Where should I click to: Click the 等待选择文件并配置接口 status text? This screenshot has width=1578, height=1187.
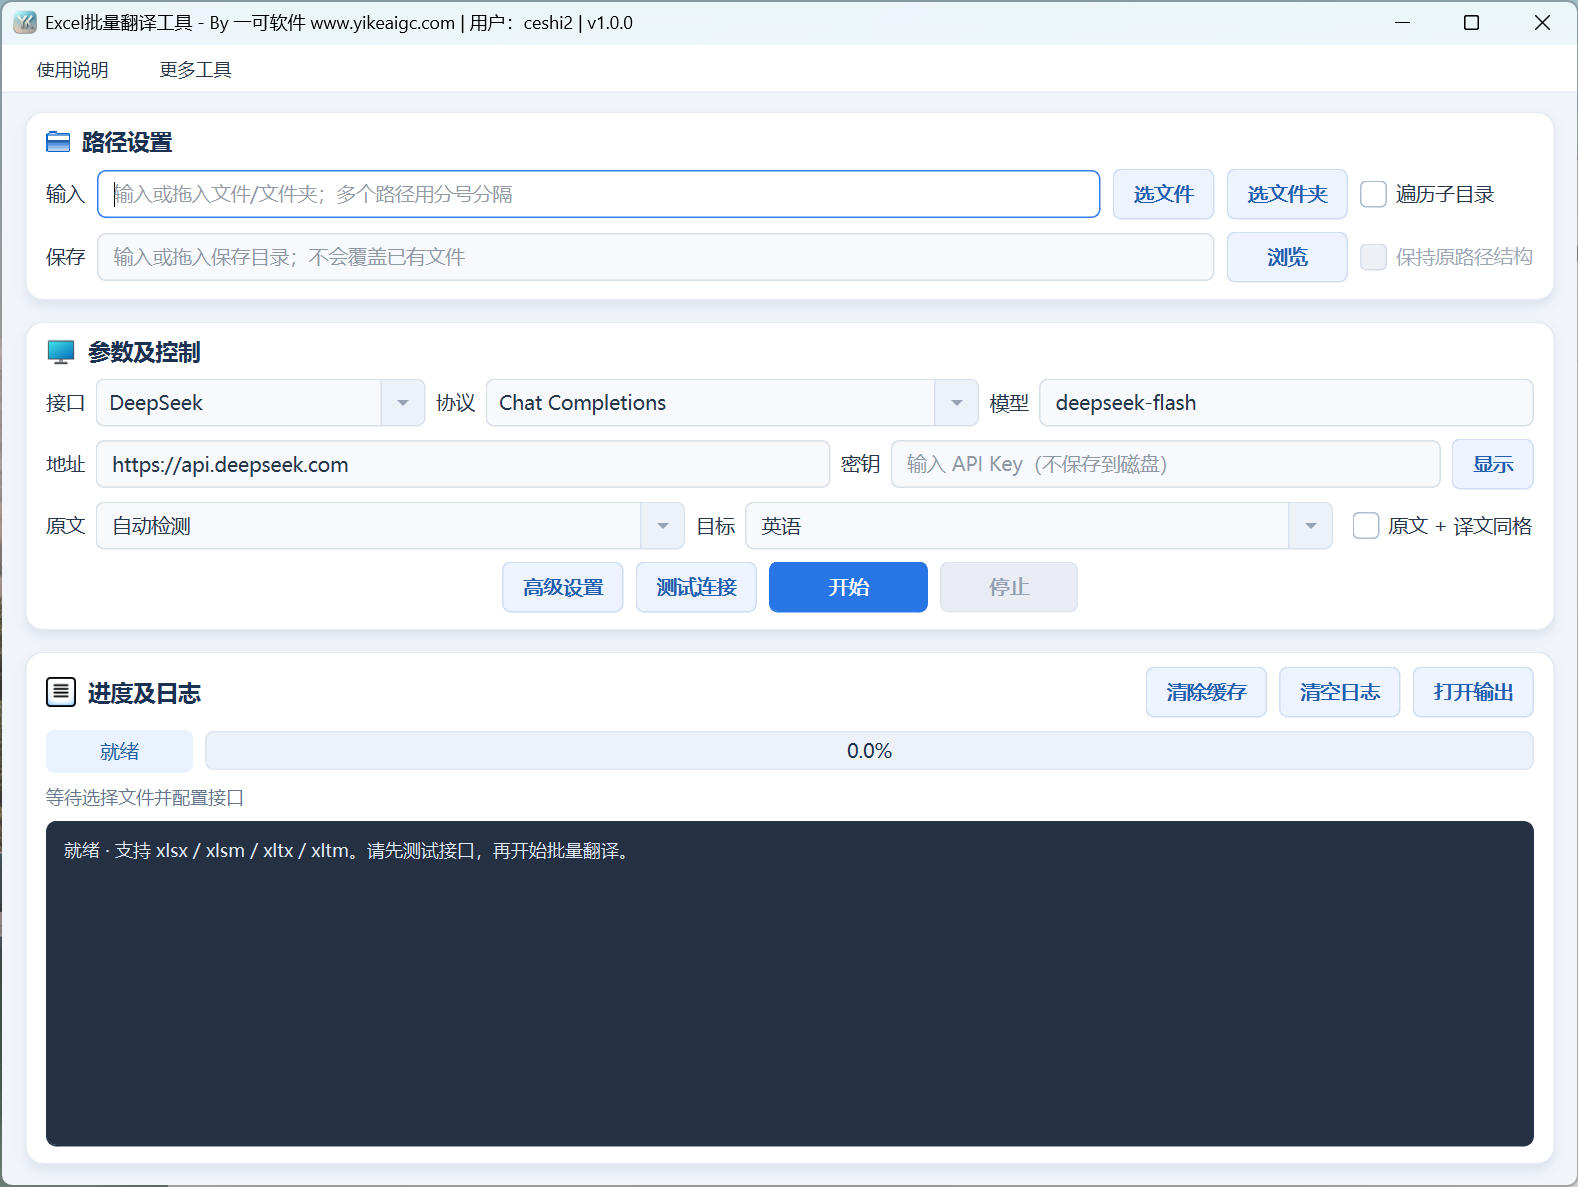tap(145, 798)
